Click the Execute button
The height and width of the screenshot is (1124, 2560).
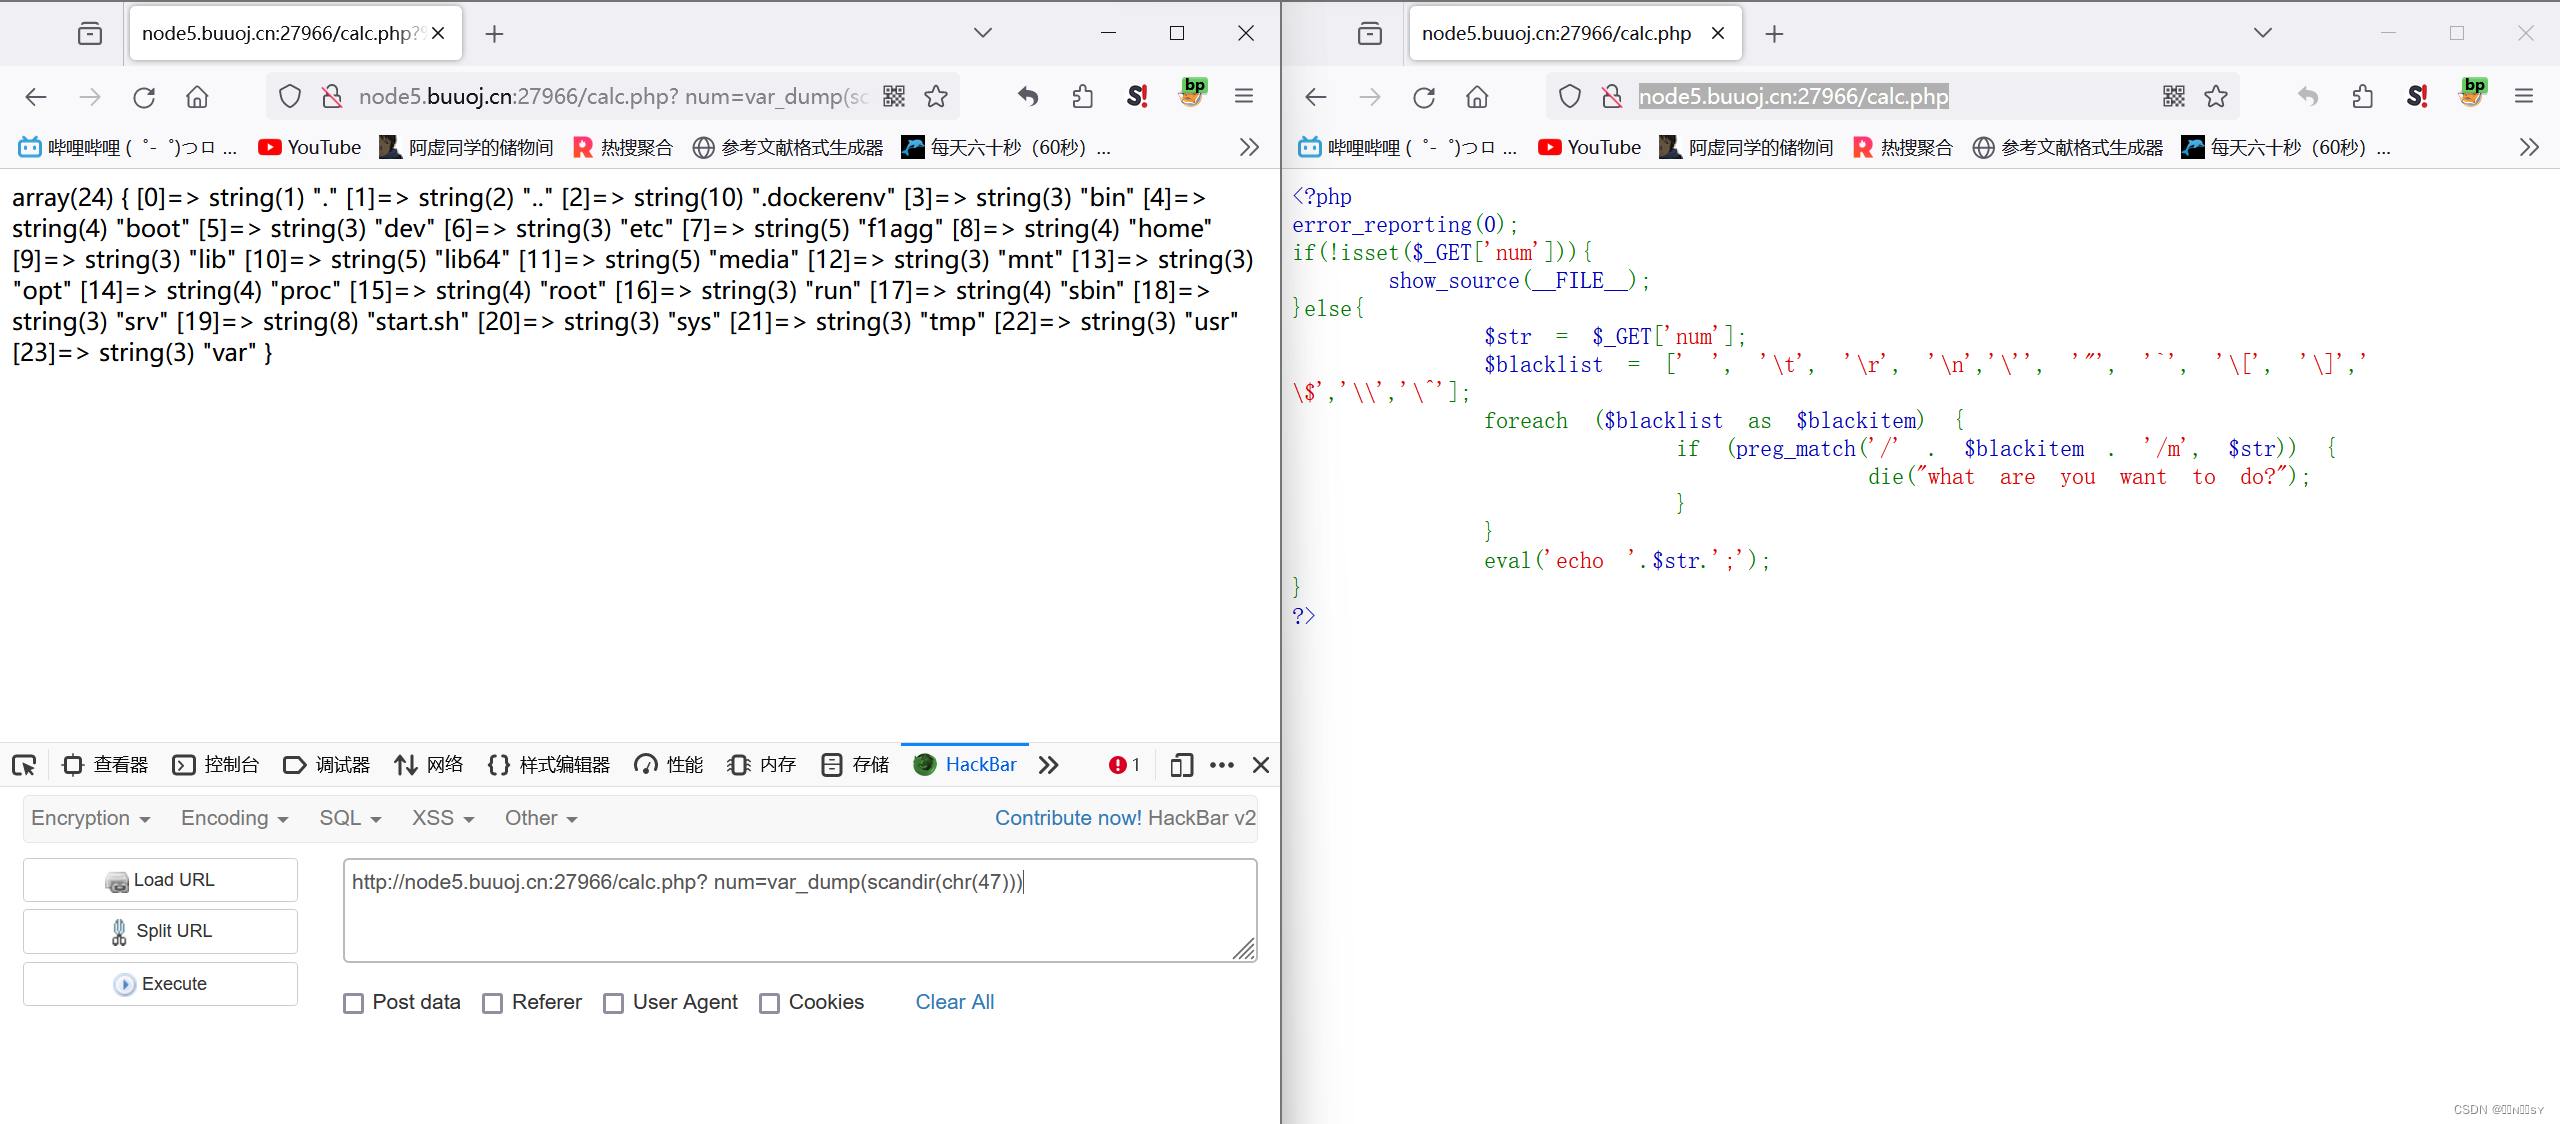coord(159,983)
